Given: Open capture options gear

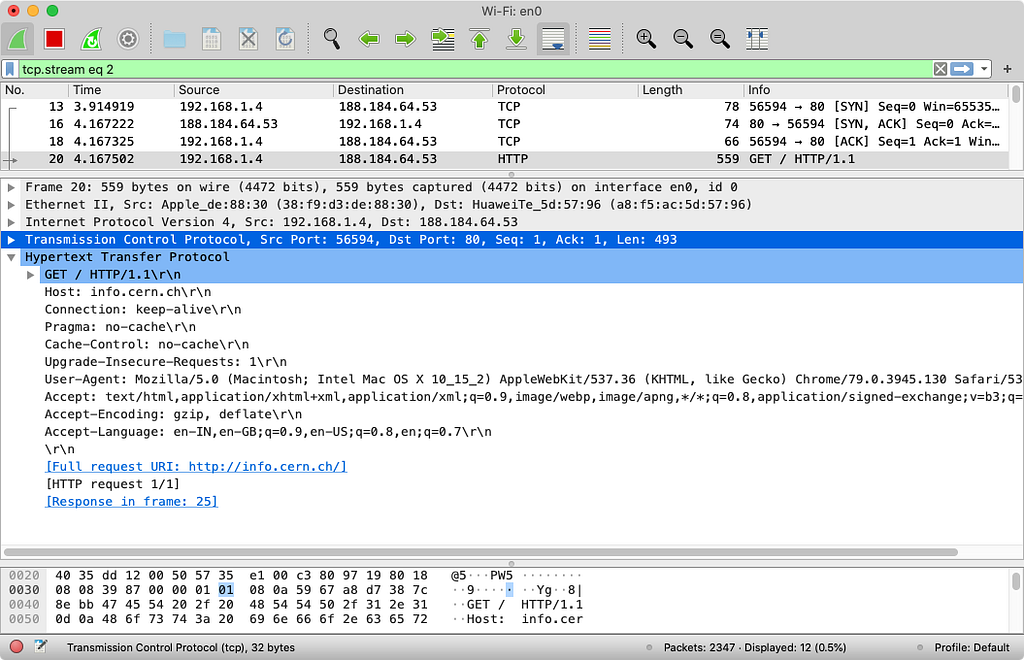Looking at the screenshot, I should point(128,39).
